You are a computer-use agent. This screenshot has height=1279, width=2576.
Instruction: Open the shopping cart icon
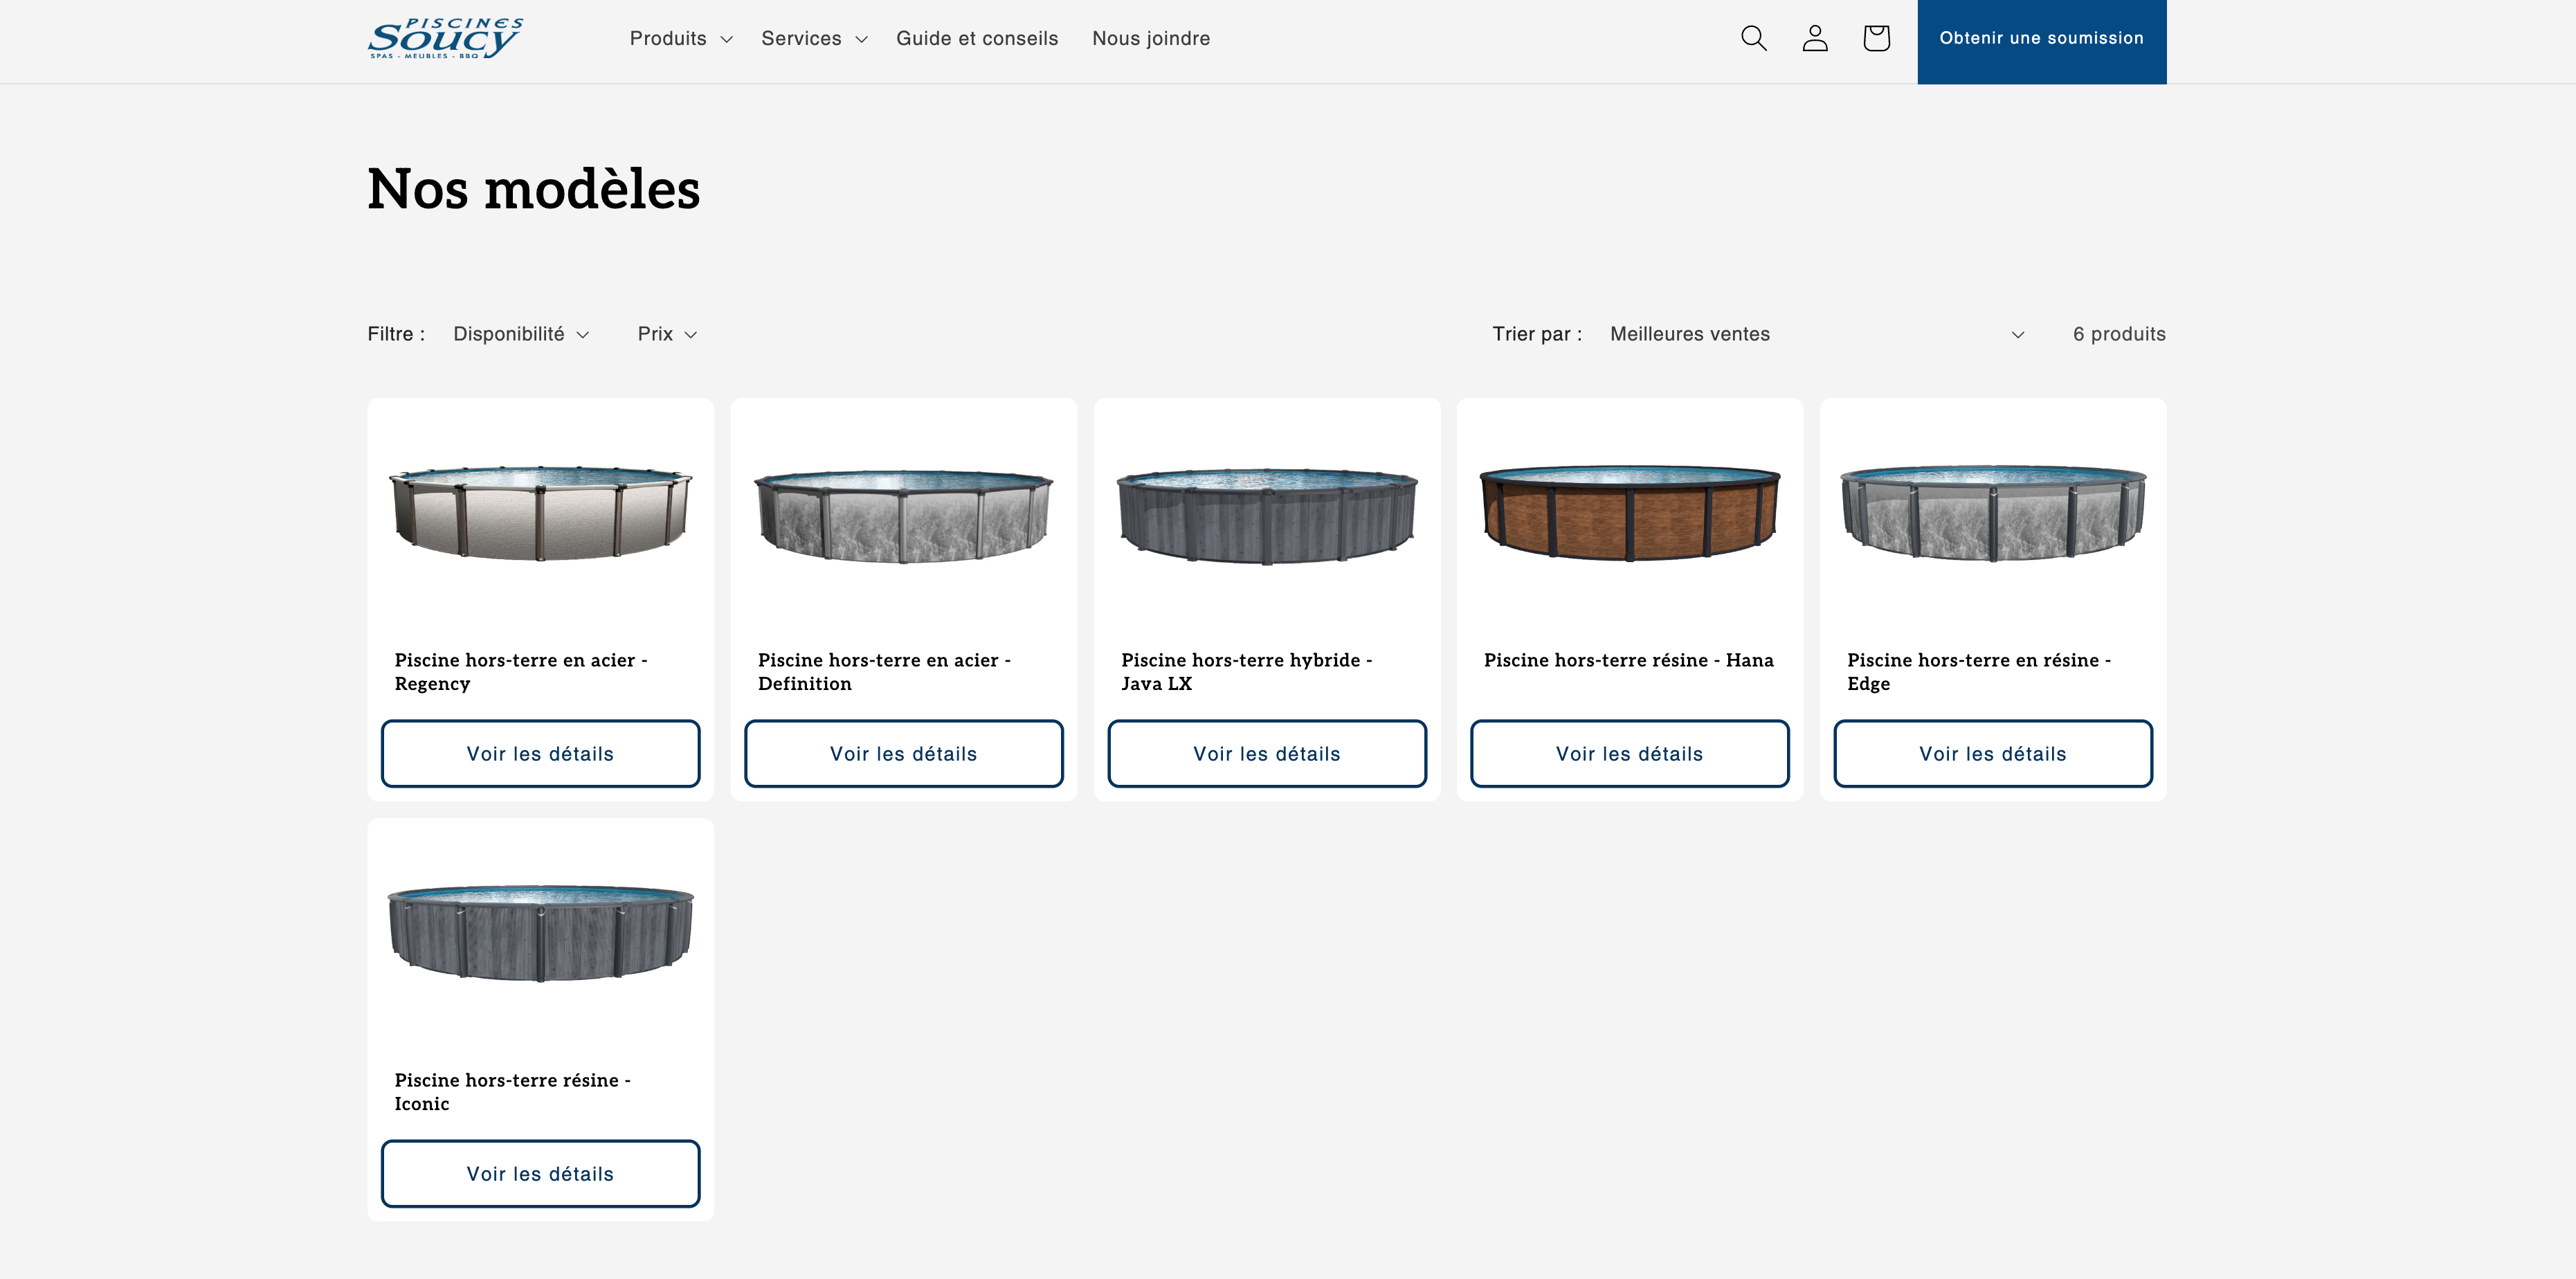(1876, 38)
